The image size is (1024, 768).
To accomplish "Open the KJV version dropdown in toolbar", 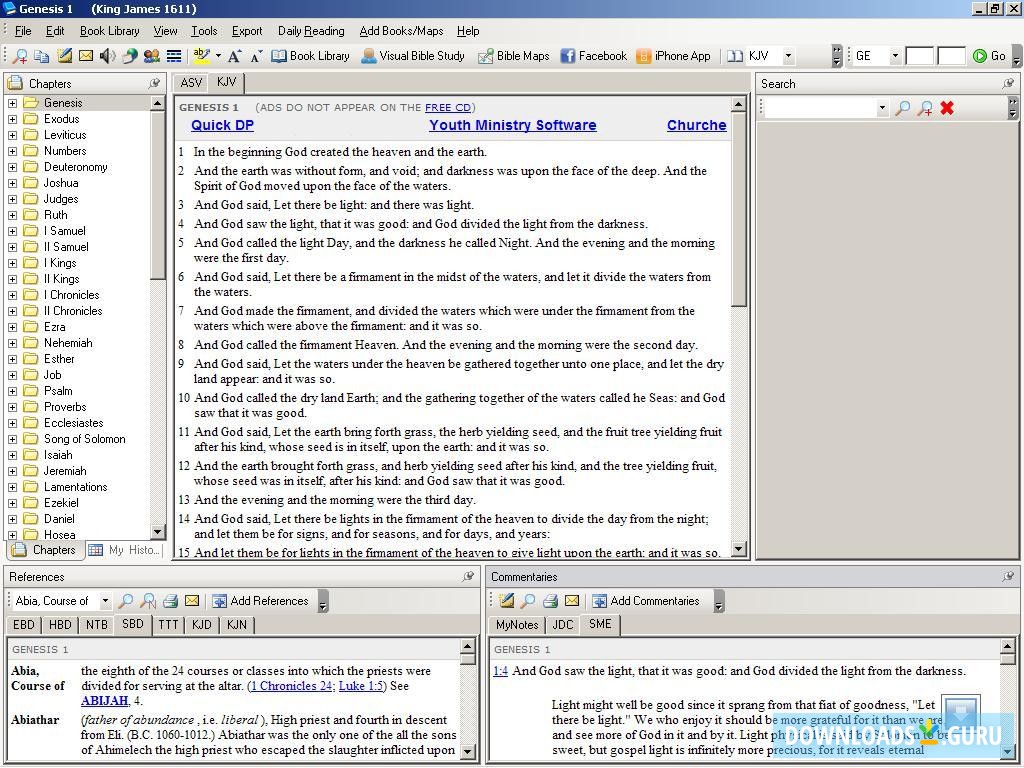I will (x=788, y=56).
